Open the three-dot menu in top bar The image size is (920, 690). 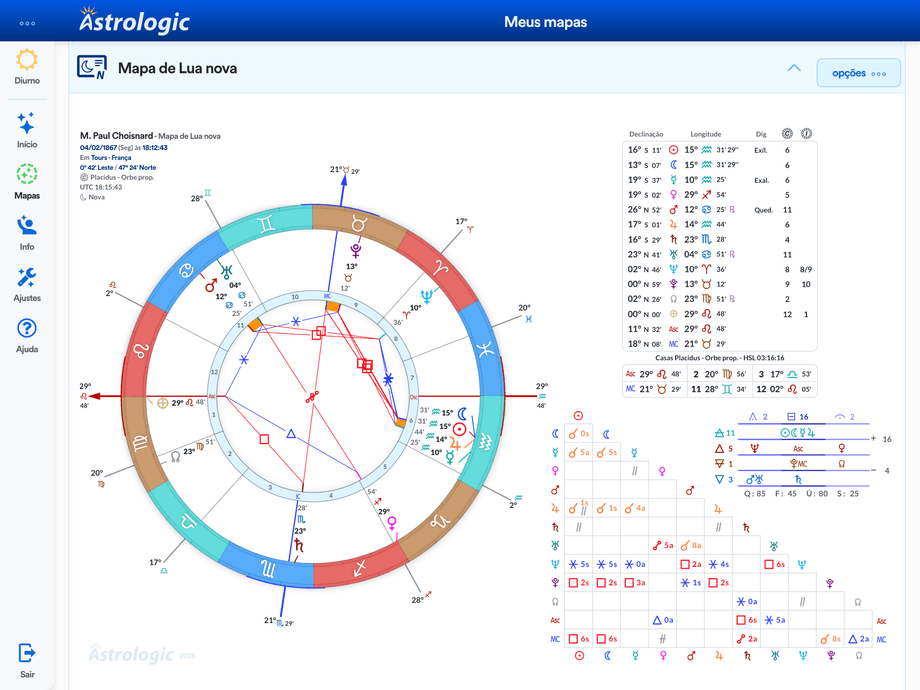click(x=27, y=23)
